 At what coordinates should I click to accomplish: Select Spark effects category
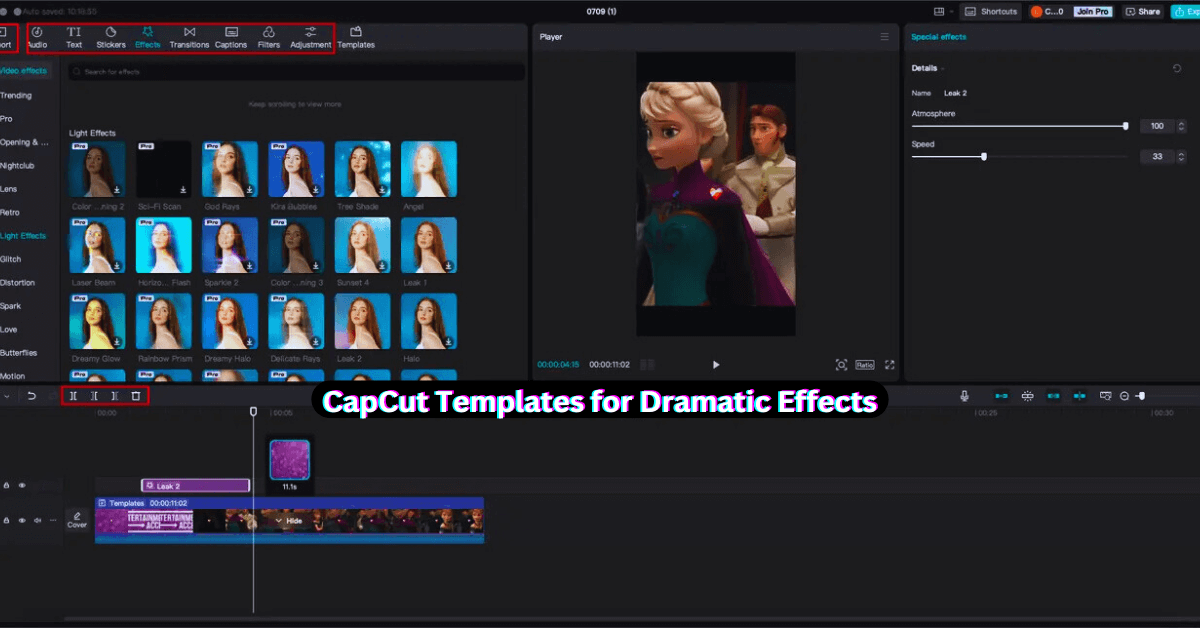coord(11,306)
